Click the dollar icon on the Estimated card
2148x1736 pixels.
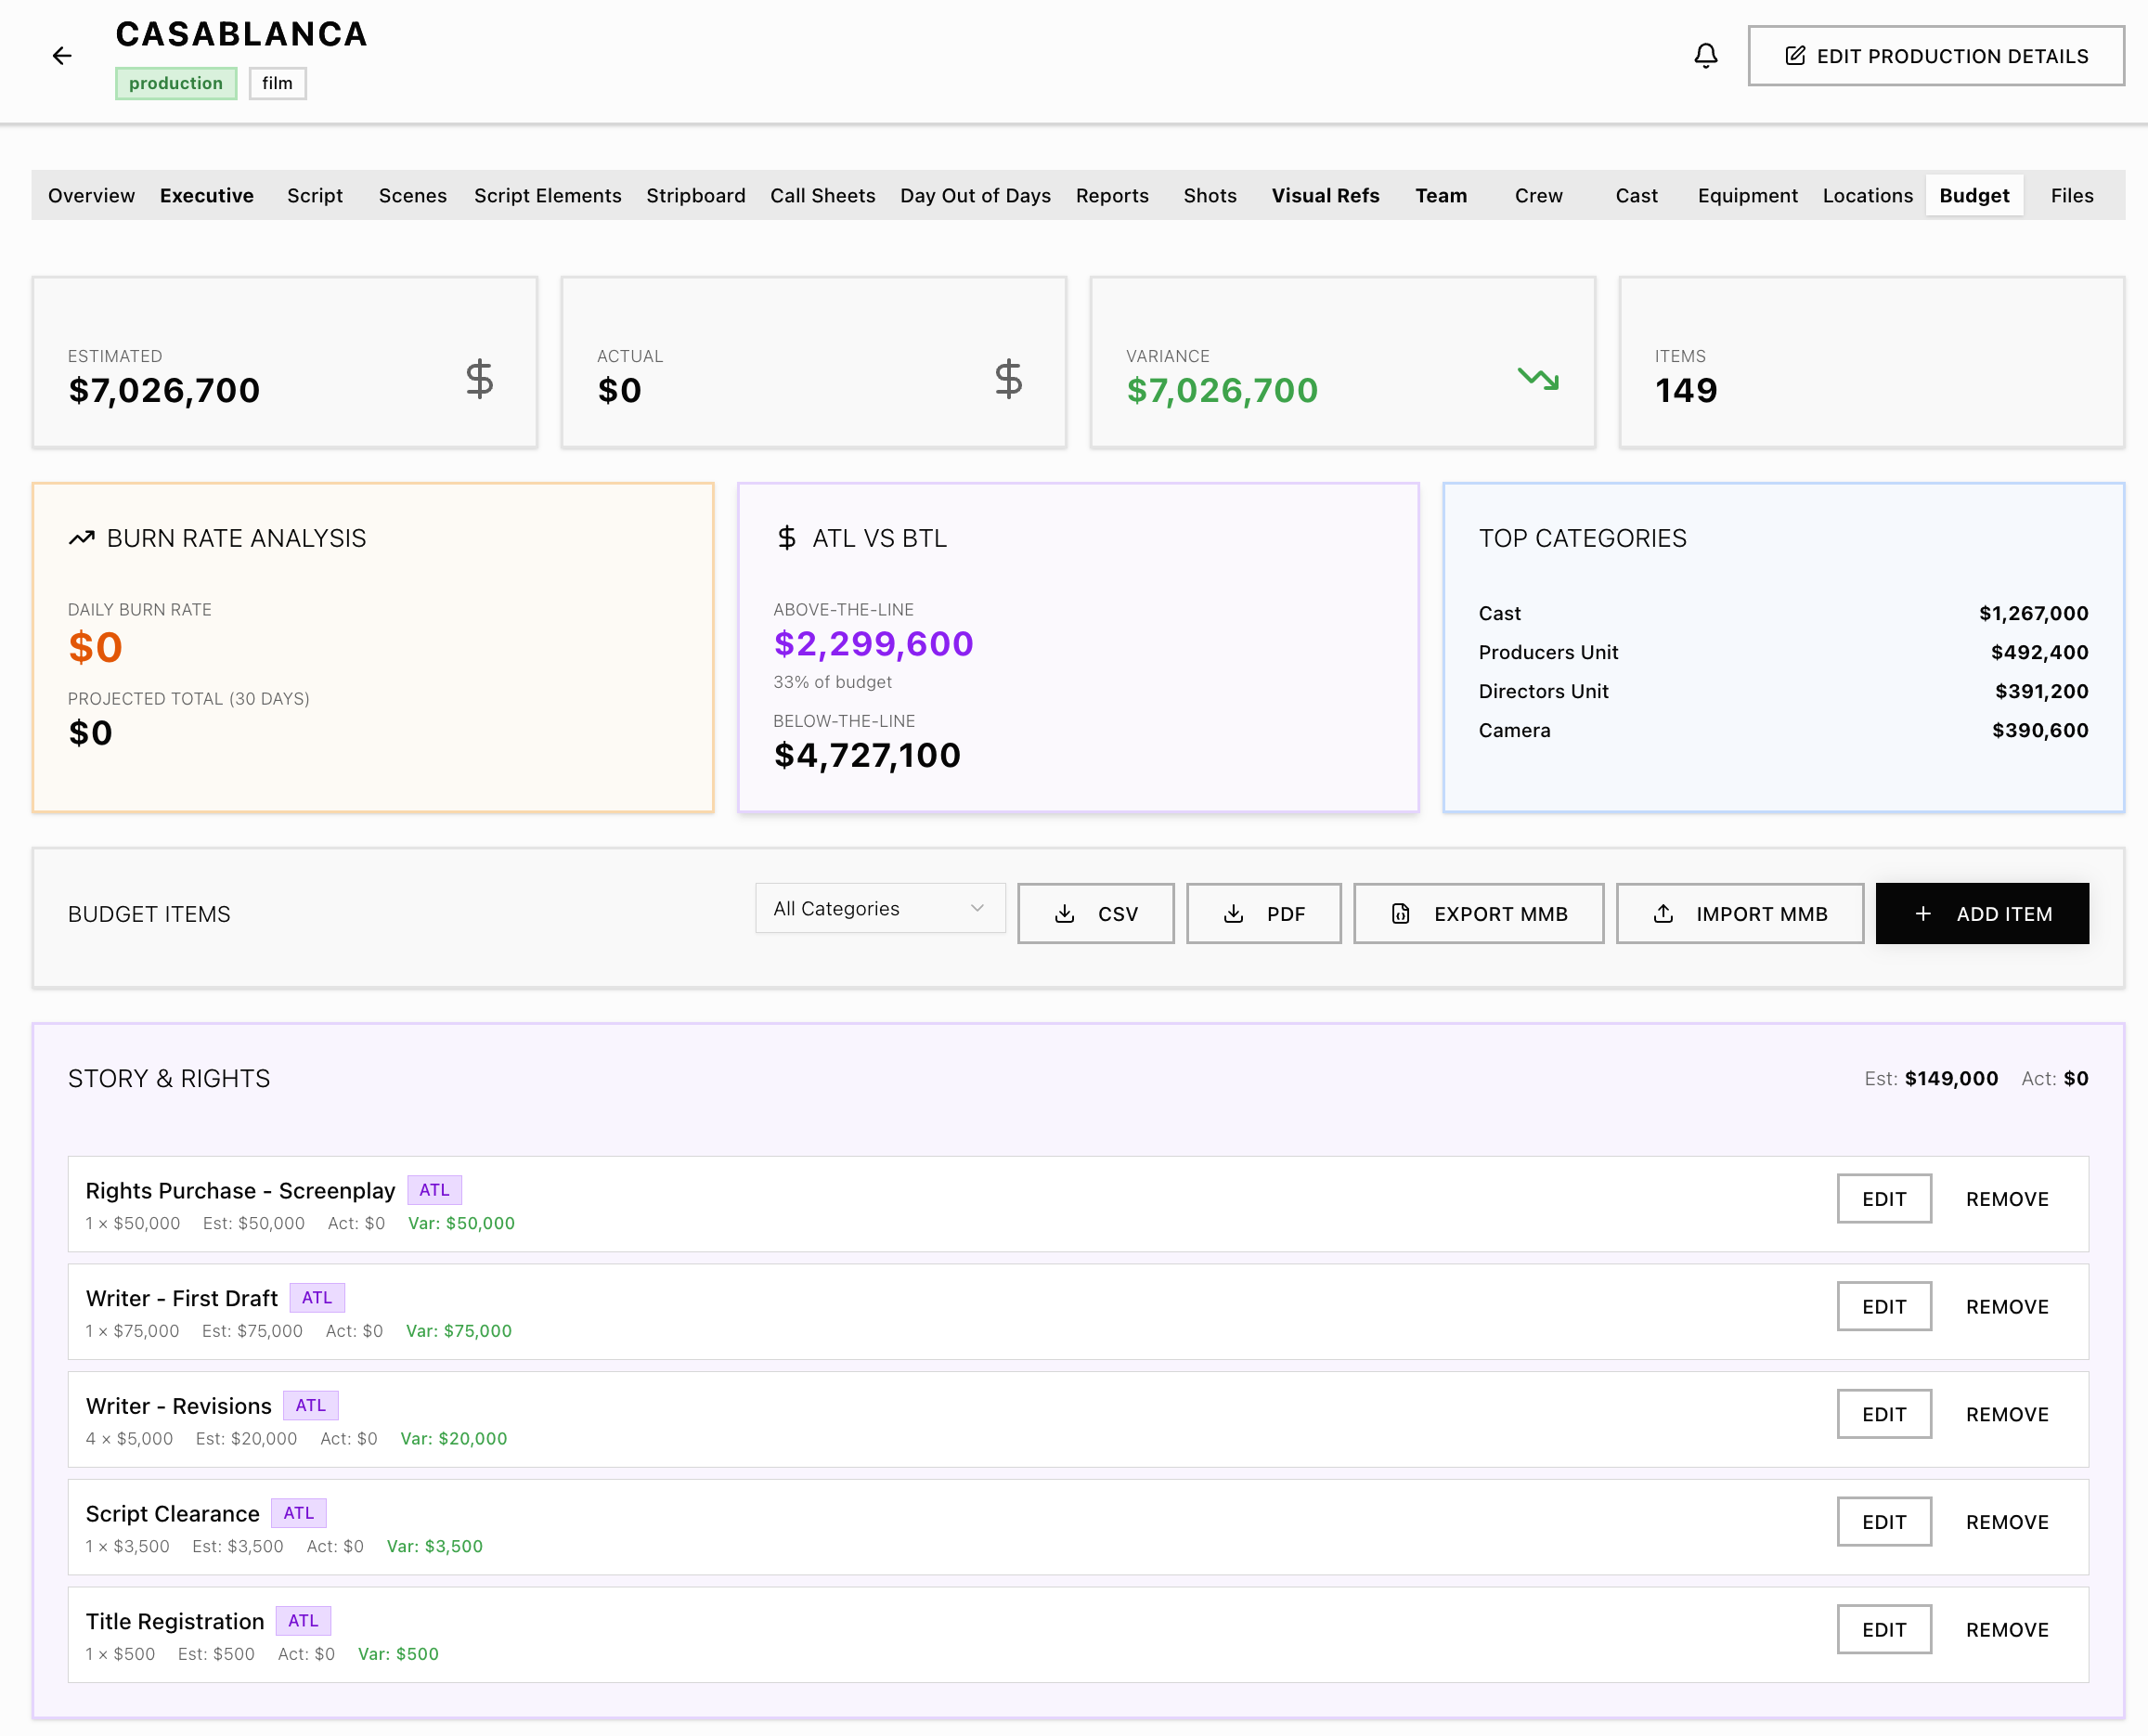coord(480,379)
